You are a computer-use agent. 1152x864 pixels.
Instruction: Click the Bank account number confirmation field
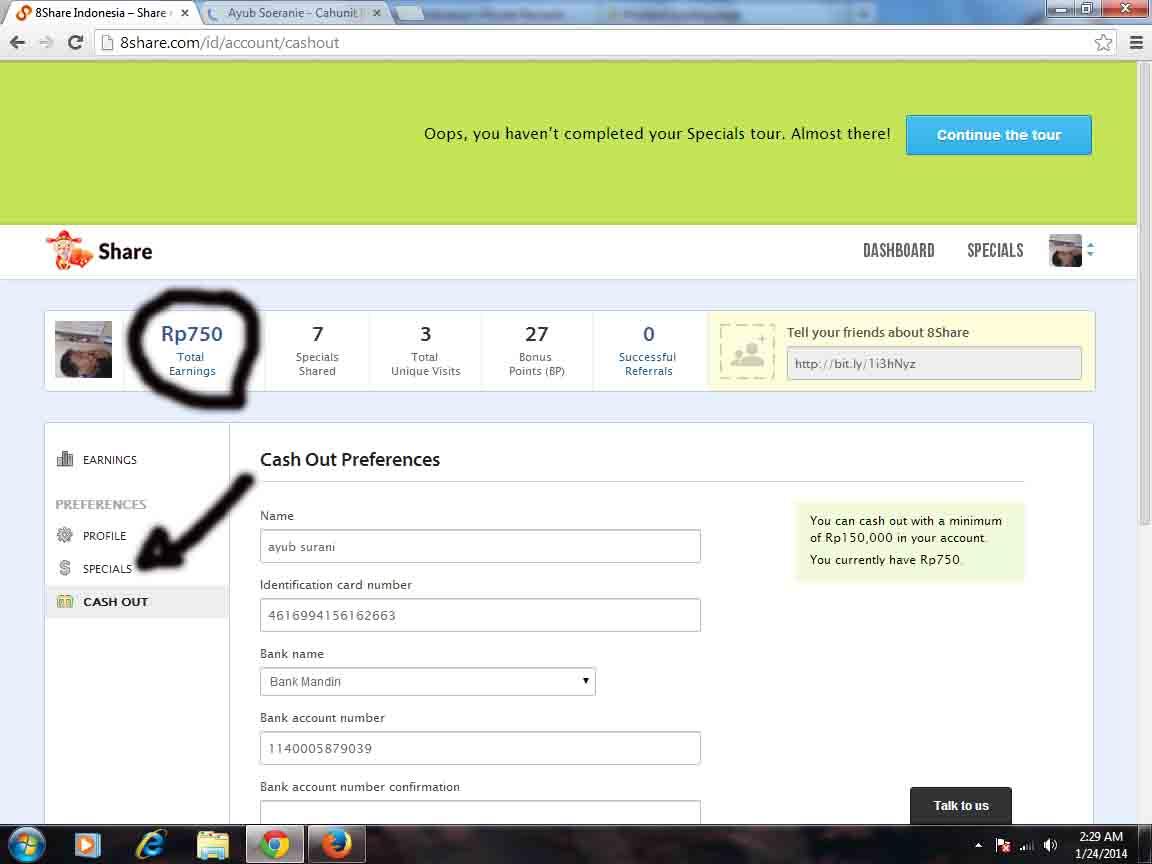point(480,812)
